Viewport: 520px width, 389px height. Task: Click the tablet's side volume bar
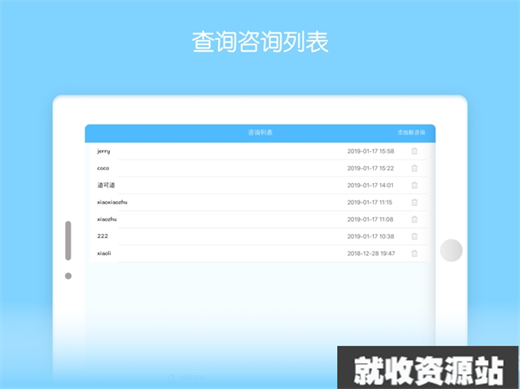[x=68, y=240]
